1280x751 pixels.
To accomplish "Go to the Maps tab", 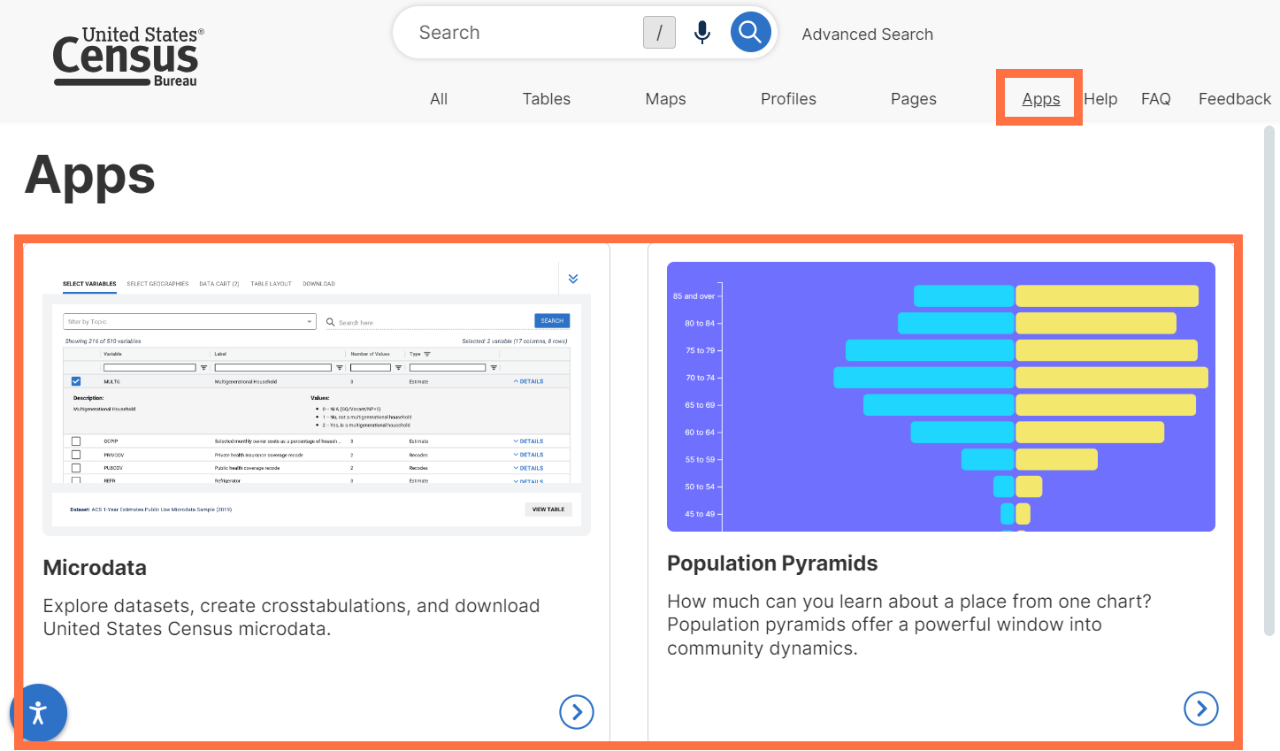I will (x=665, y=99).
